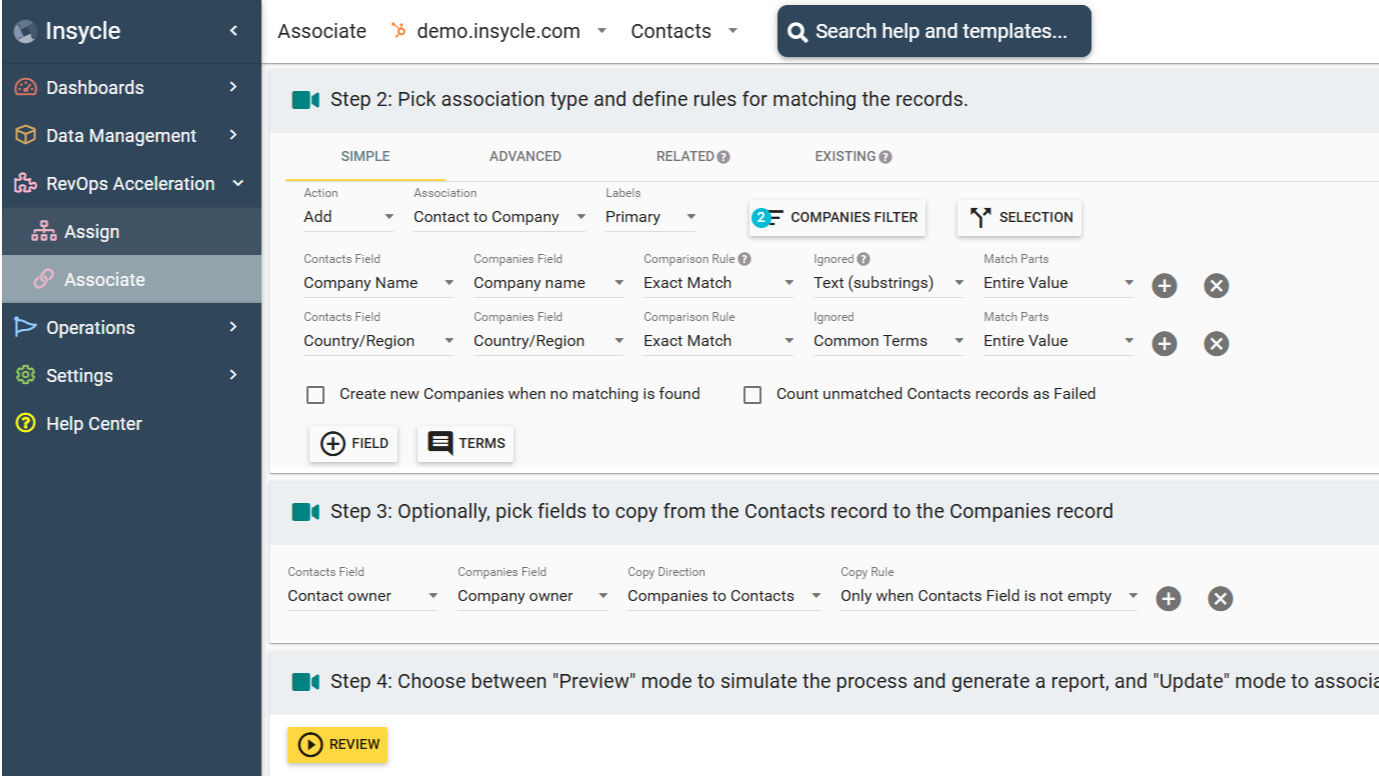Open help icon next to Related tab

coord(723,157)
